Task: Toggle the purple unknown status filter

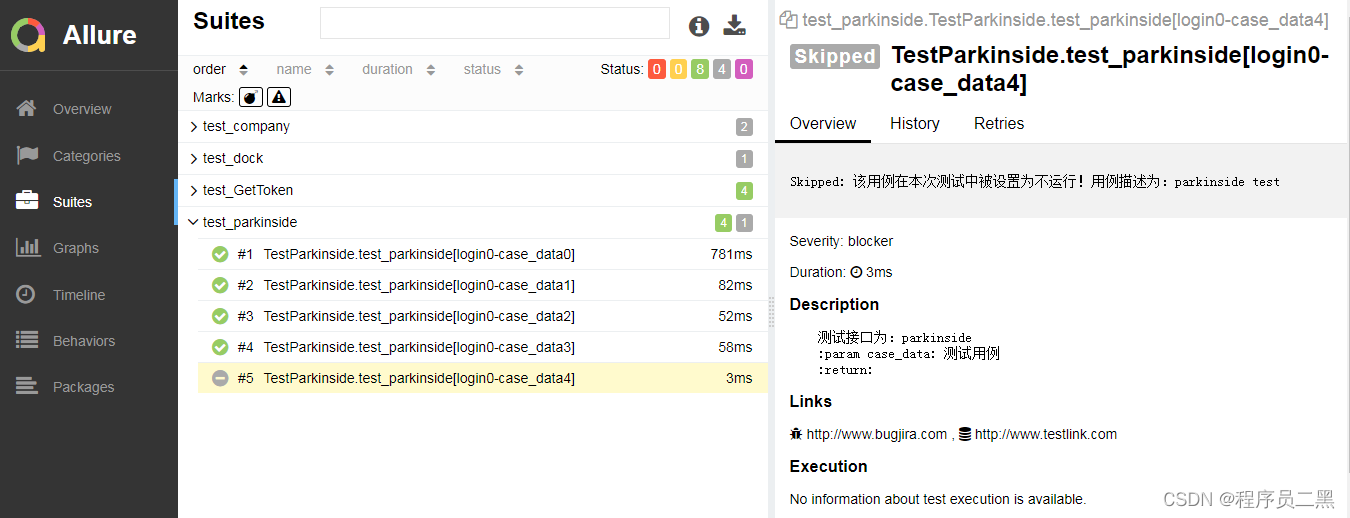Action: pos(744,69)
